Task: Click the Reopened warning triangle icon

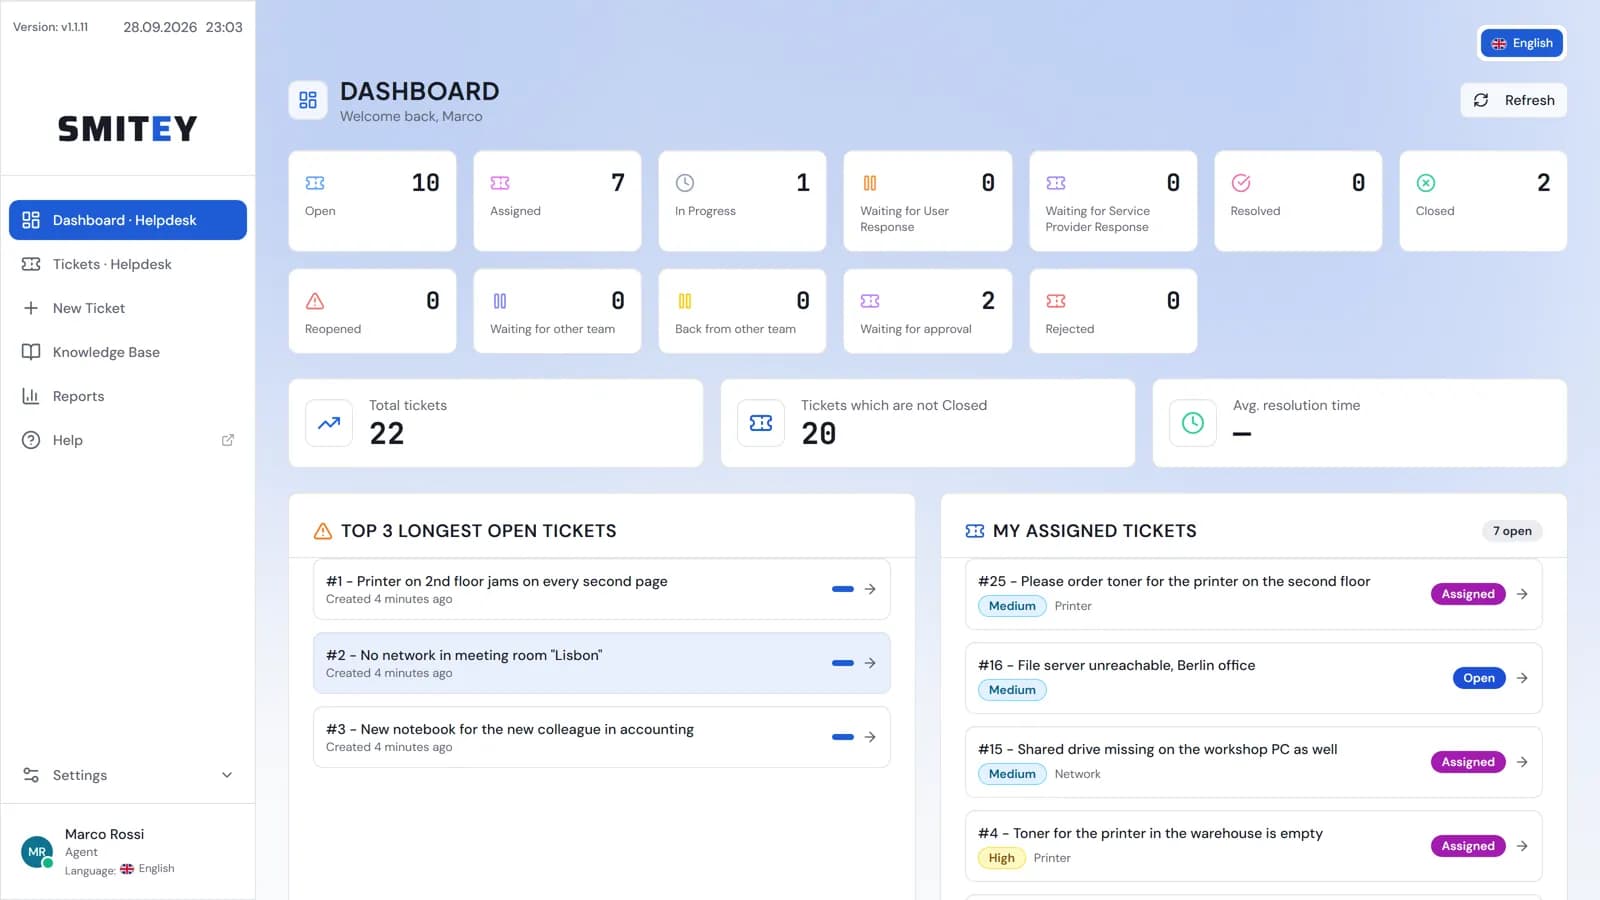Action: click(x=315, y=301)
